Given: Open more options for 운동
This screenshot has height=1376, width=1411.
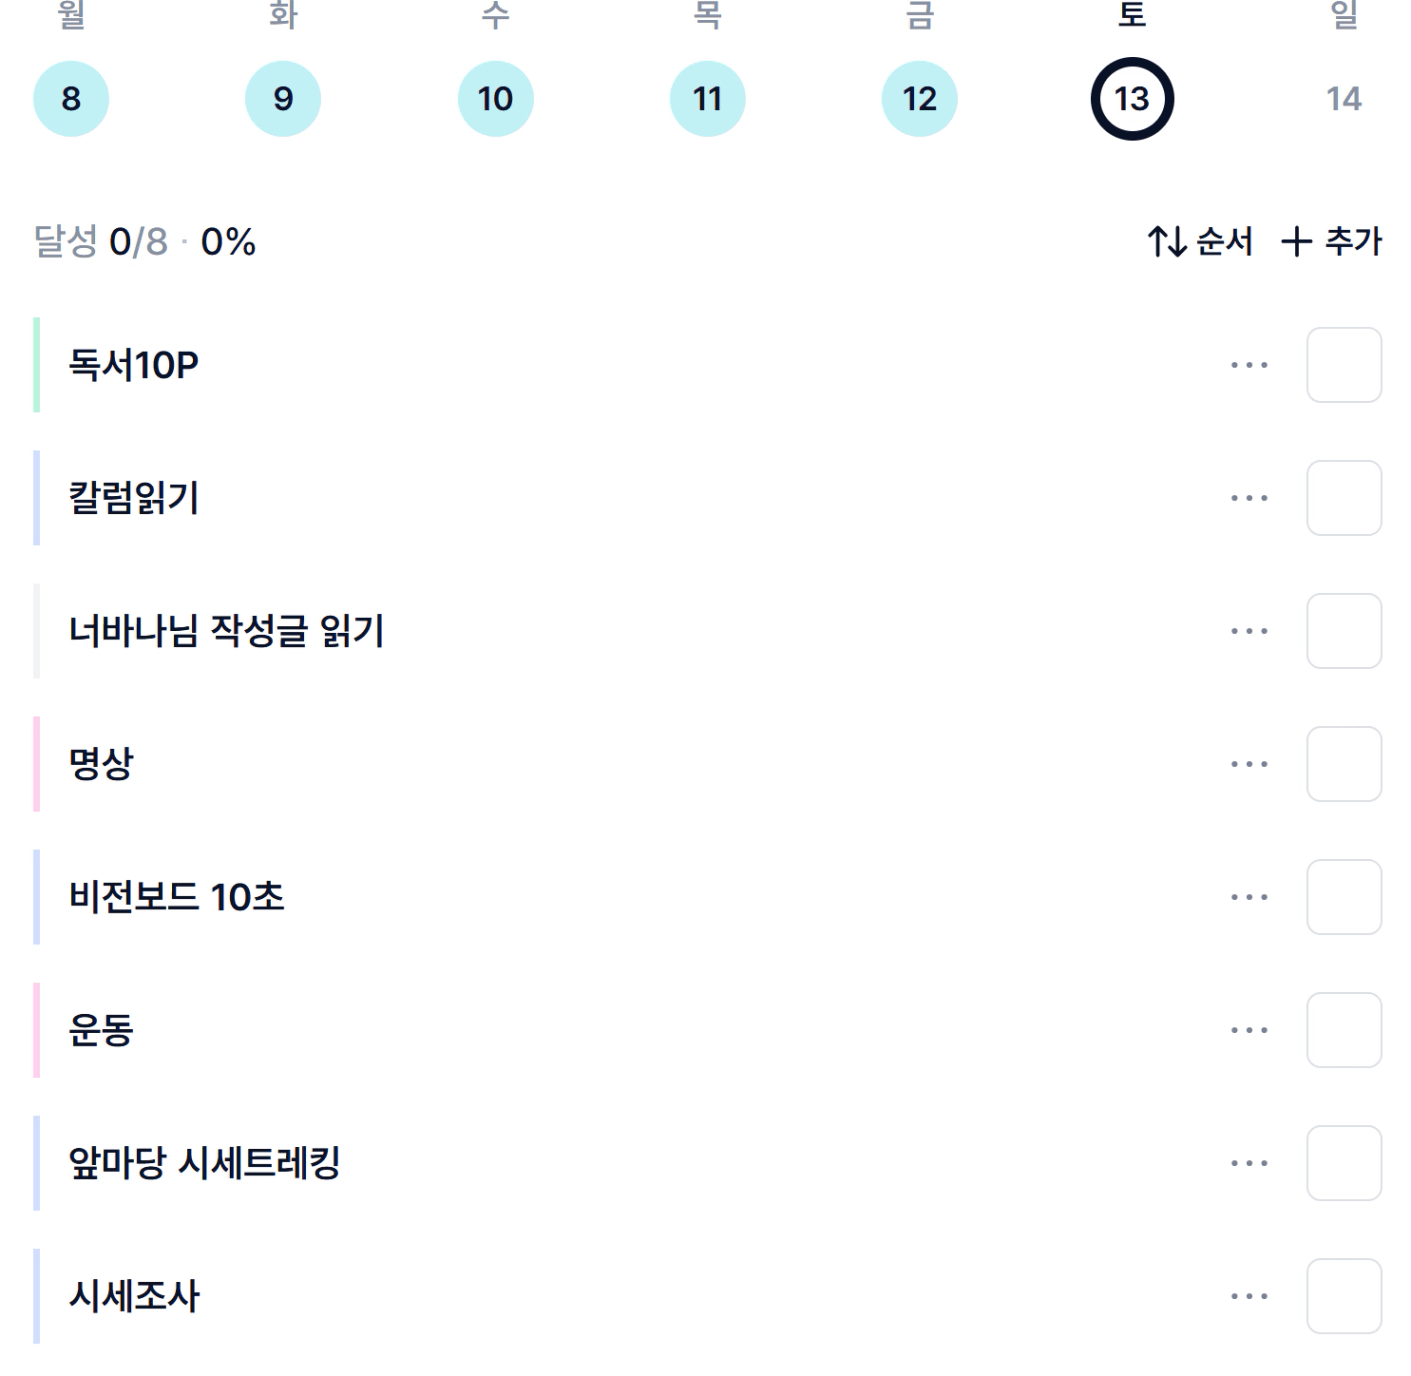Looking at the screenshot, I should pyautogui.click(x=1249, y=1030).
